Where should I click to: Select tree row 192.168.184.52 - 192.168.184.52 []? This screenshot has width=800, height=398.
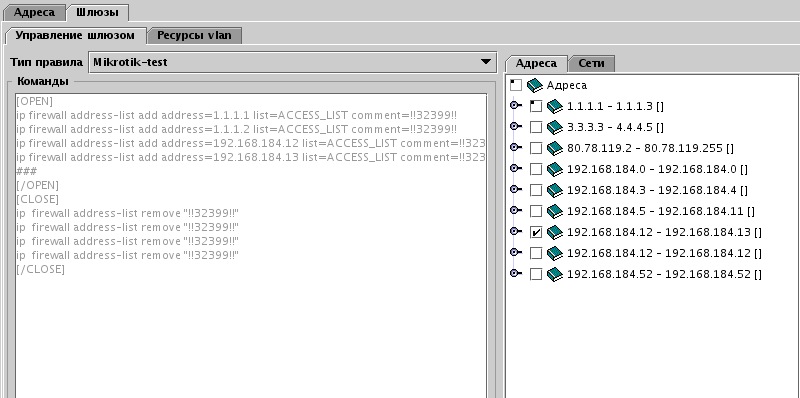click(664, 274)
